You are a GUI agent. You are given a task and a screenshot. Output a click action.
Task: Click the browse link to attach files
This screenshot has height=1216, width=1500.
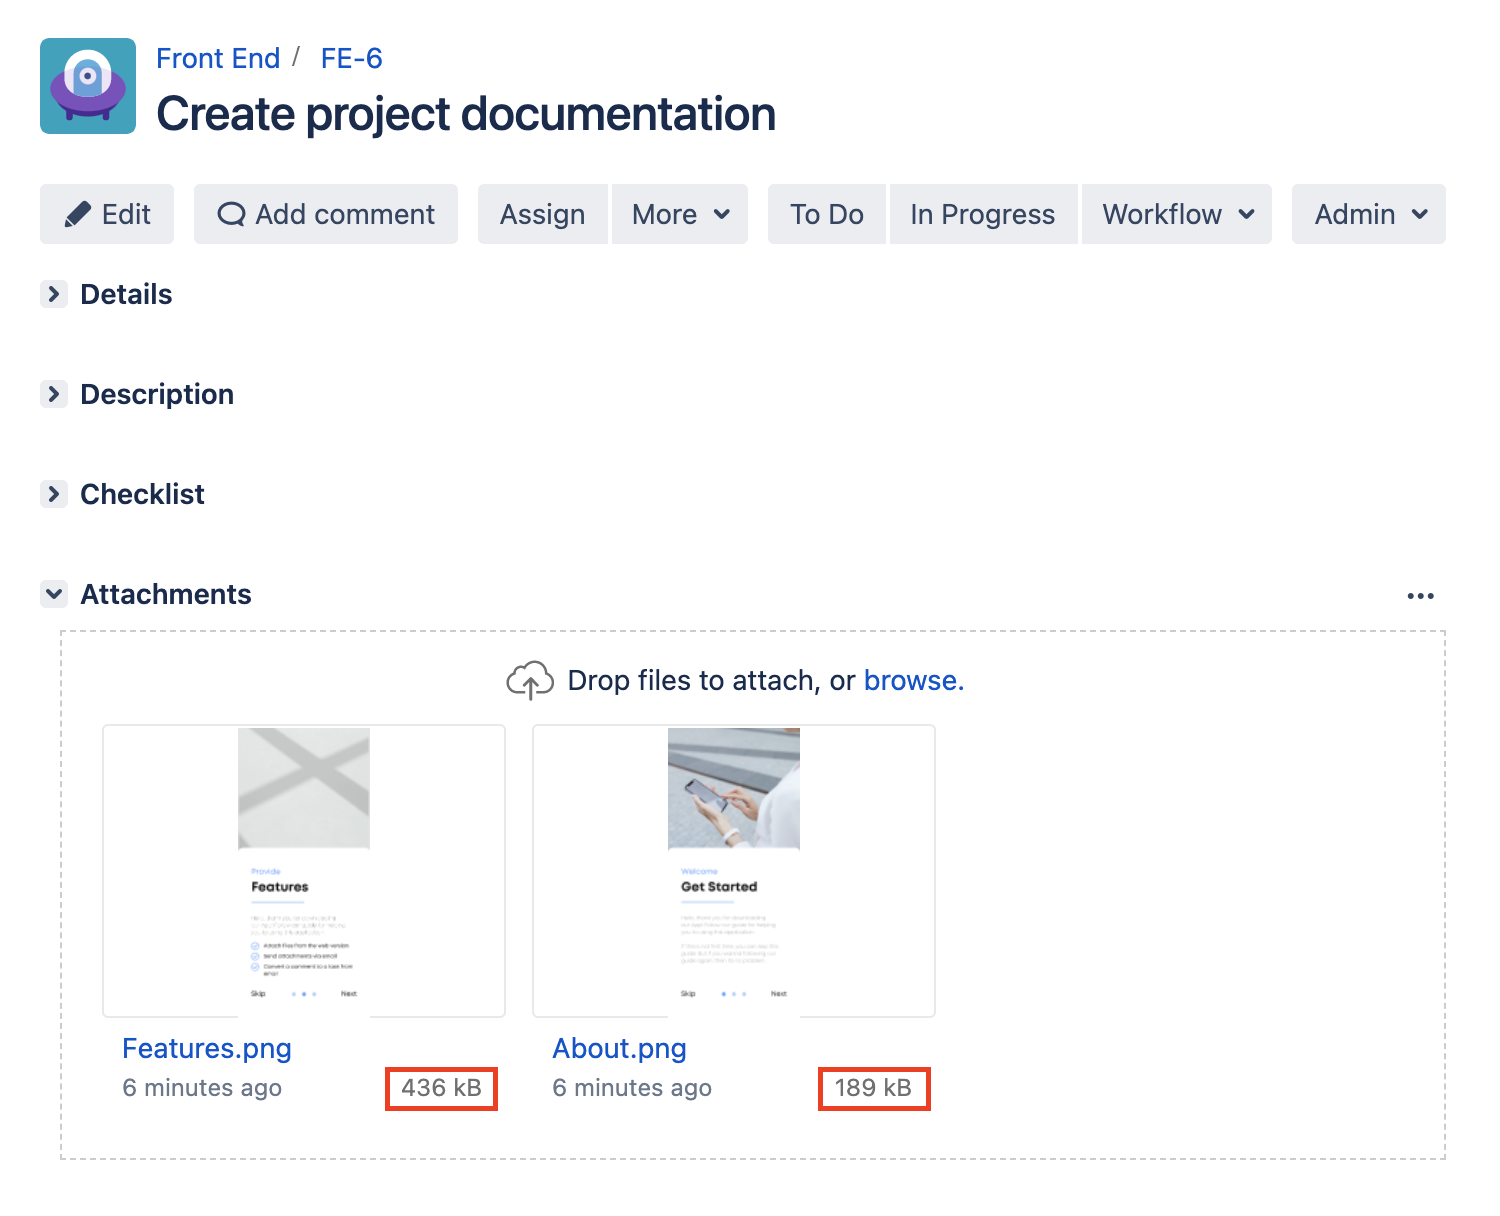(912, 681)
